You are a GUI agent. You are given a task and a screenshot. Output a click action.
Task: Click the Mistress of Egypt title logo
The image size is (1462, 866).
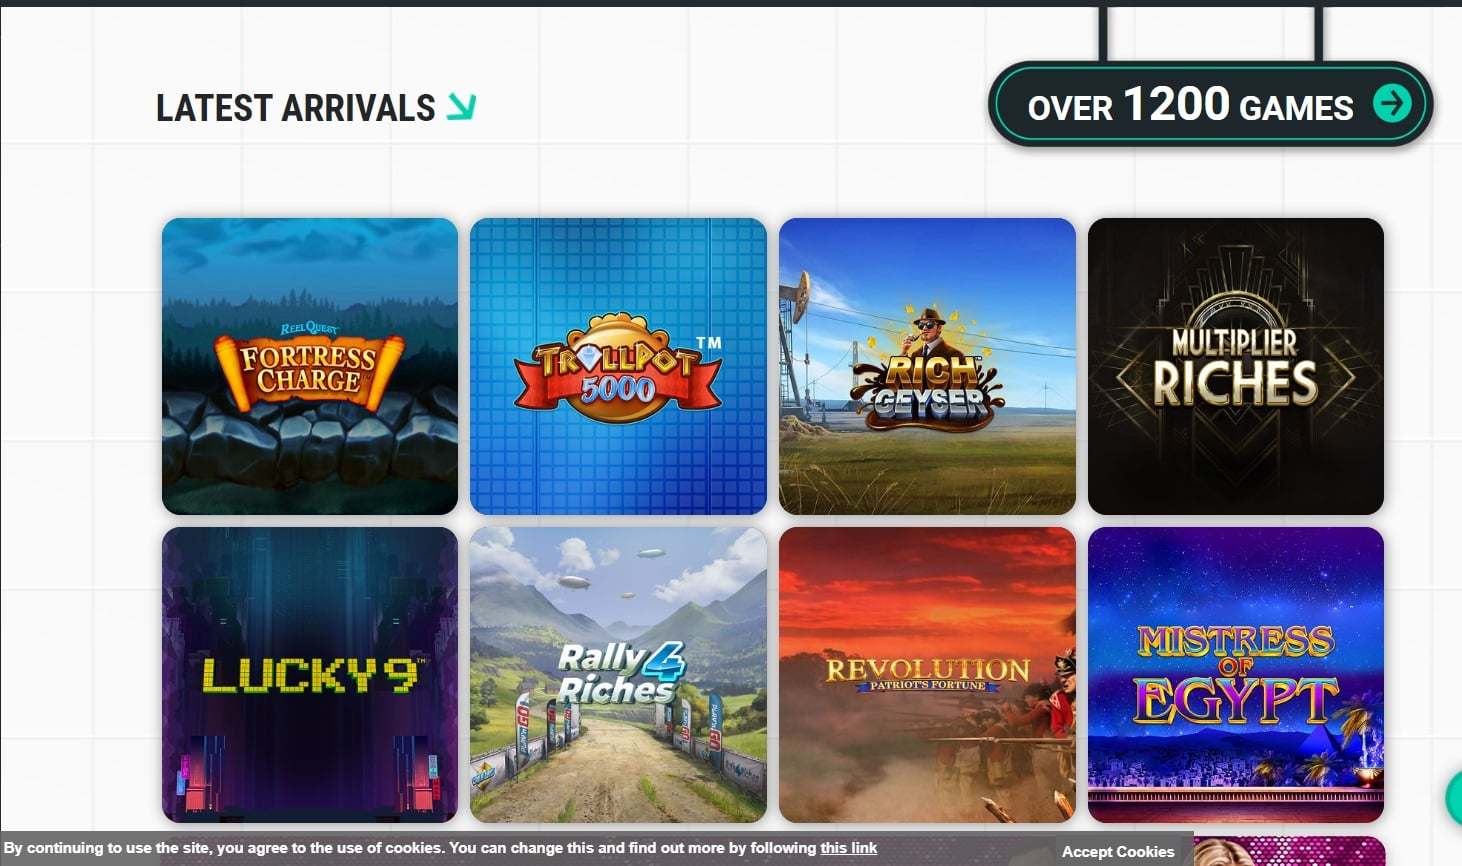[x=1236, y=674]
